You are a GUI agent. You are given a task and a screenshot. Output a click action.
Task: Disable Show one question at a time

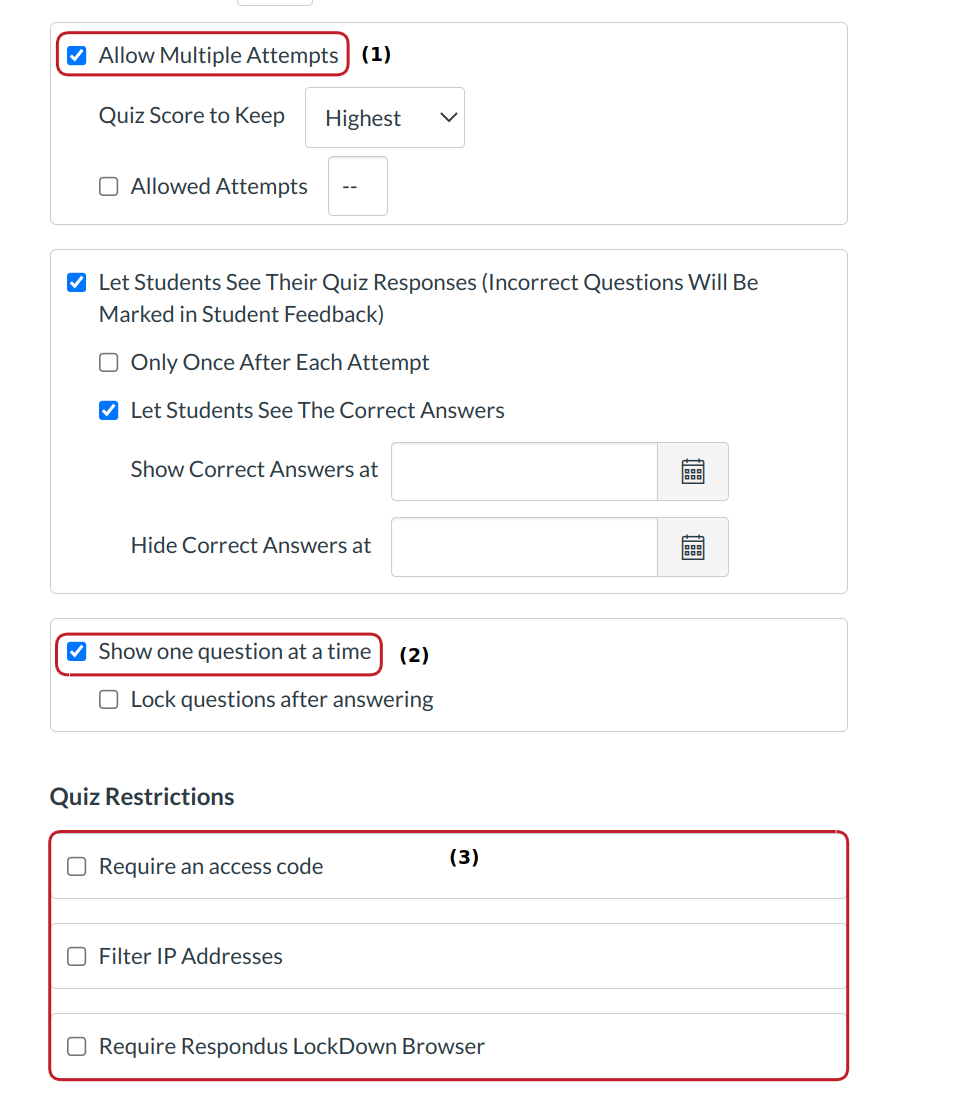pyautogui.click(x=77, y=653)
